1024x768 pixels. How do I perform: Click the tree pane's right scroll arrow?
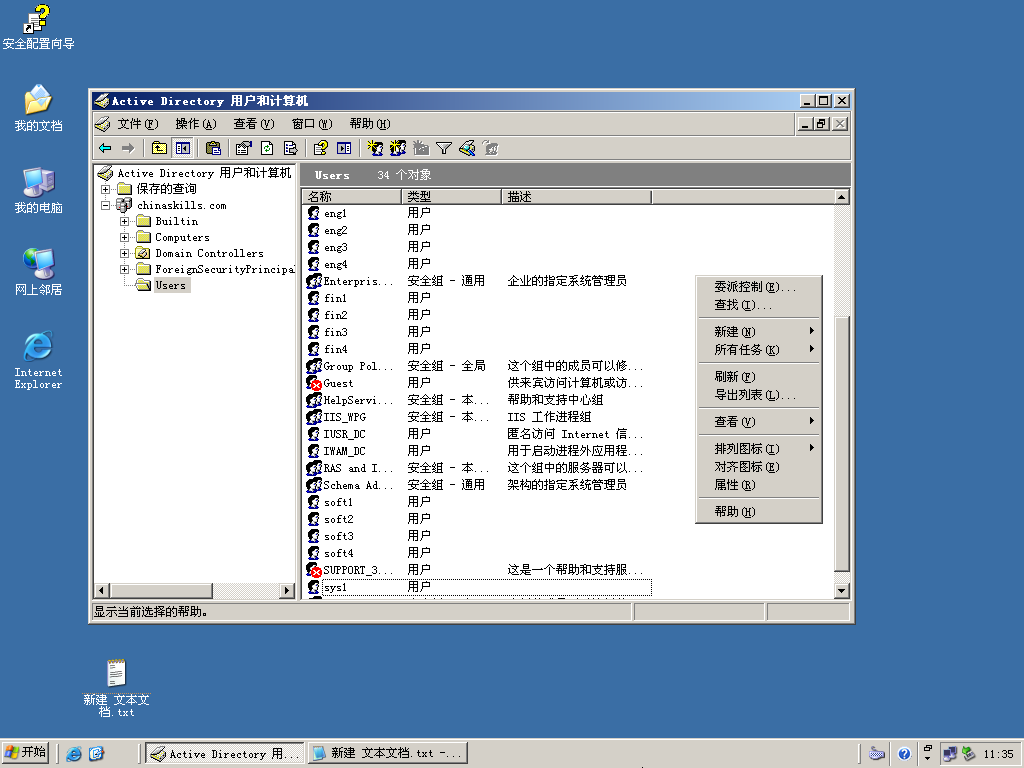[x=287, y=590]
